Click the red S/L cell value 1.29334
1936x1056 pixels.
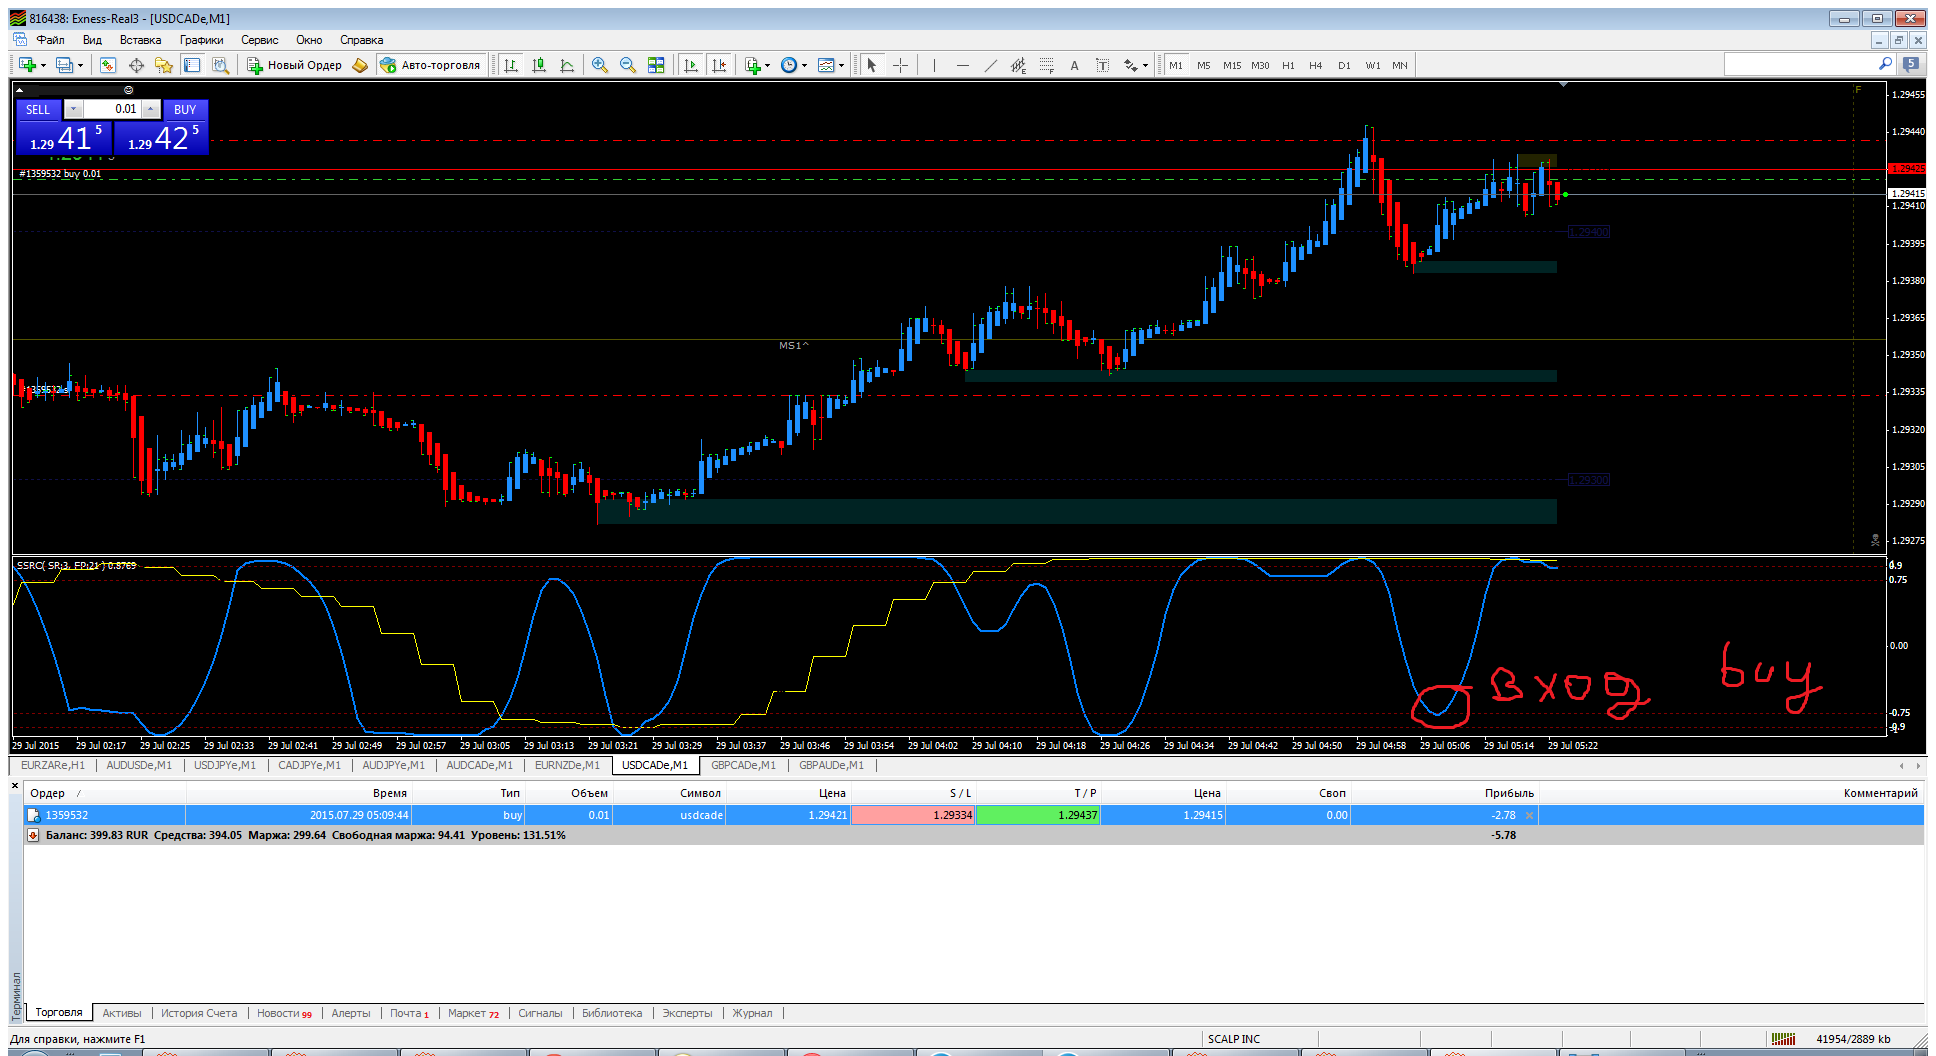(x=912, y=815)
